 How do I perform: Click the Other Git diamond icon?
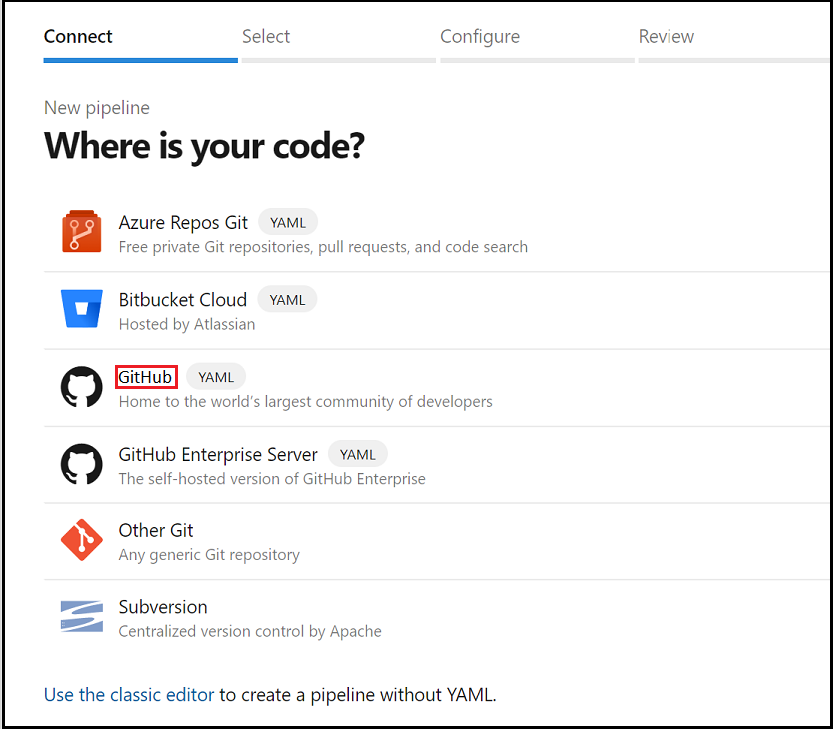81,541
